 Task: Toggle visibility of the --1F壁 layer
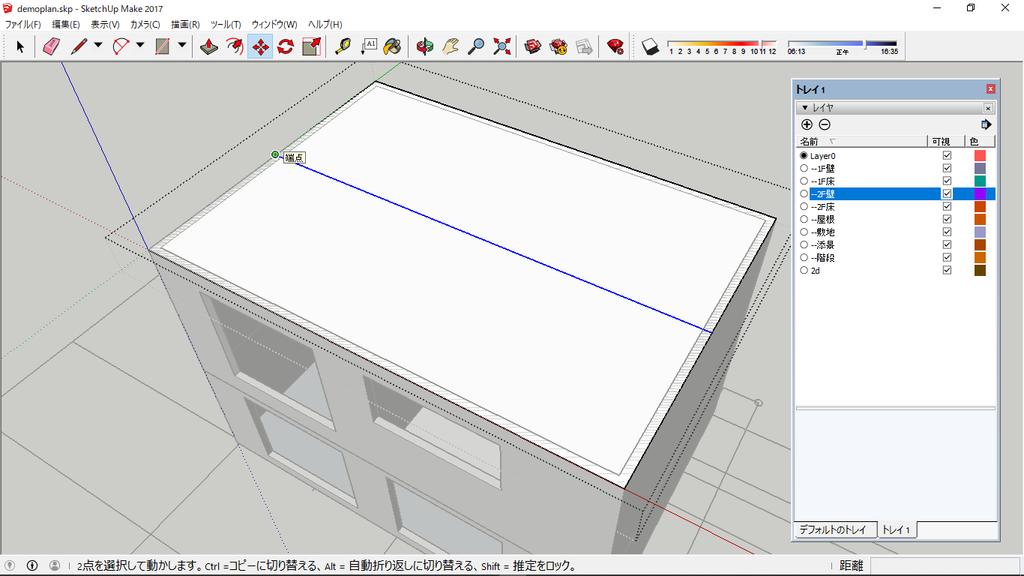[x=947, y=168]
